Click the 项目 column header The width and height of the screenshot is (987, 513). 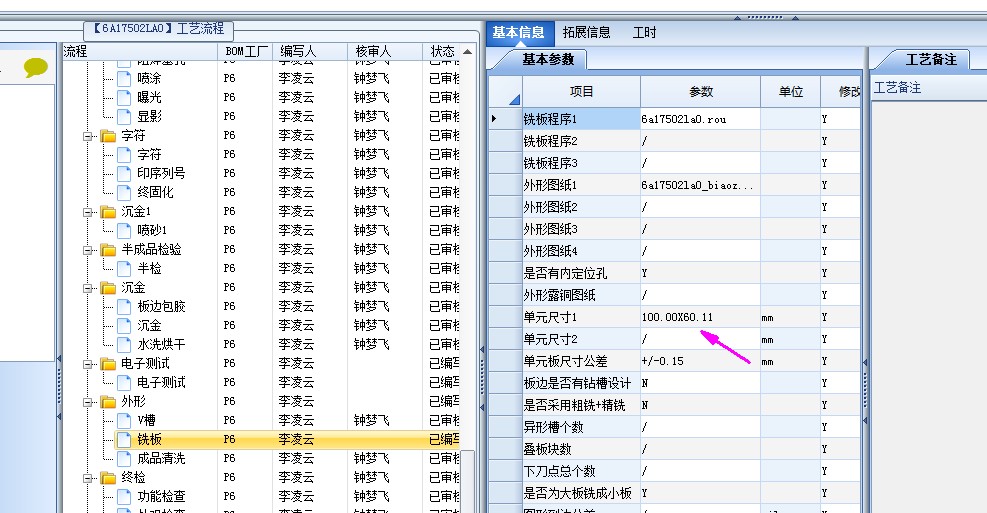pyautogui.click(x=581, y=92)
